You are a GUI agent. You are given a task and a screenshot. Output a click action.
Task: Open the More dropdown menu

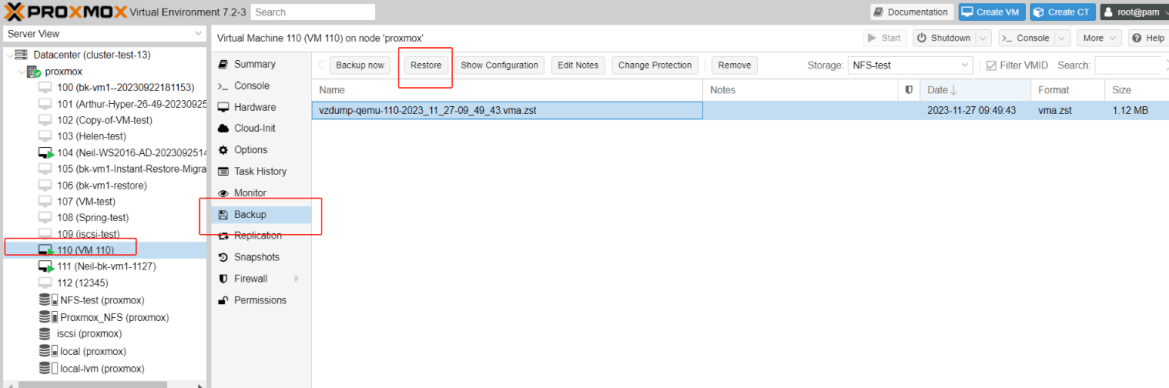tap(1099, 38)
